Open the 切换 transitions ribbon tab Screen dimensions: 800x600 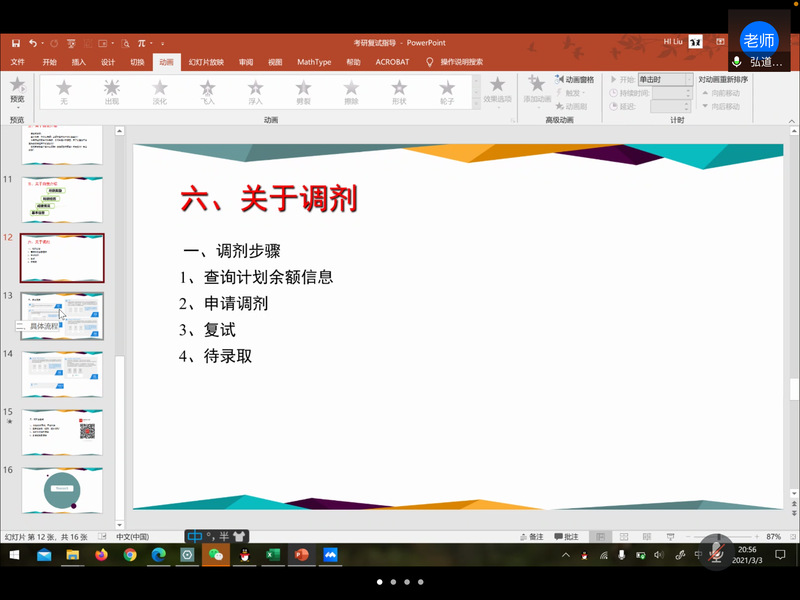coord(137,61)
